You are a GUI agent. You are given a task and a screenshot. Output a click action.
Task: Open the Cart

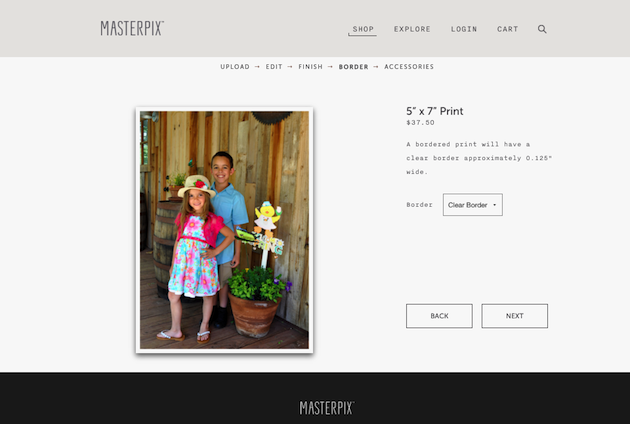[x=507, y=29]
